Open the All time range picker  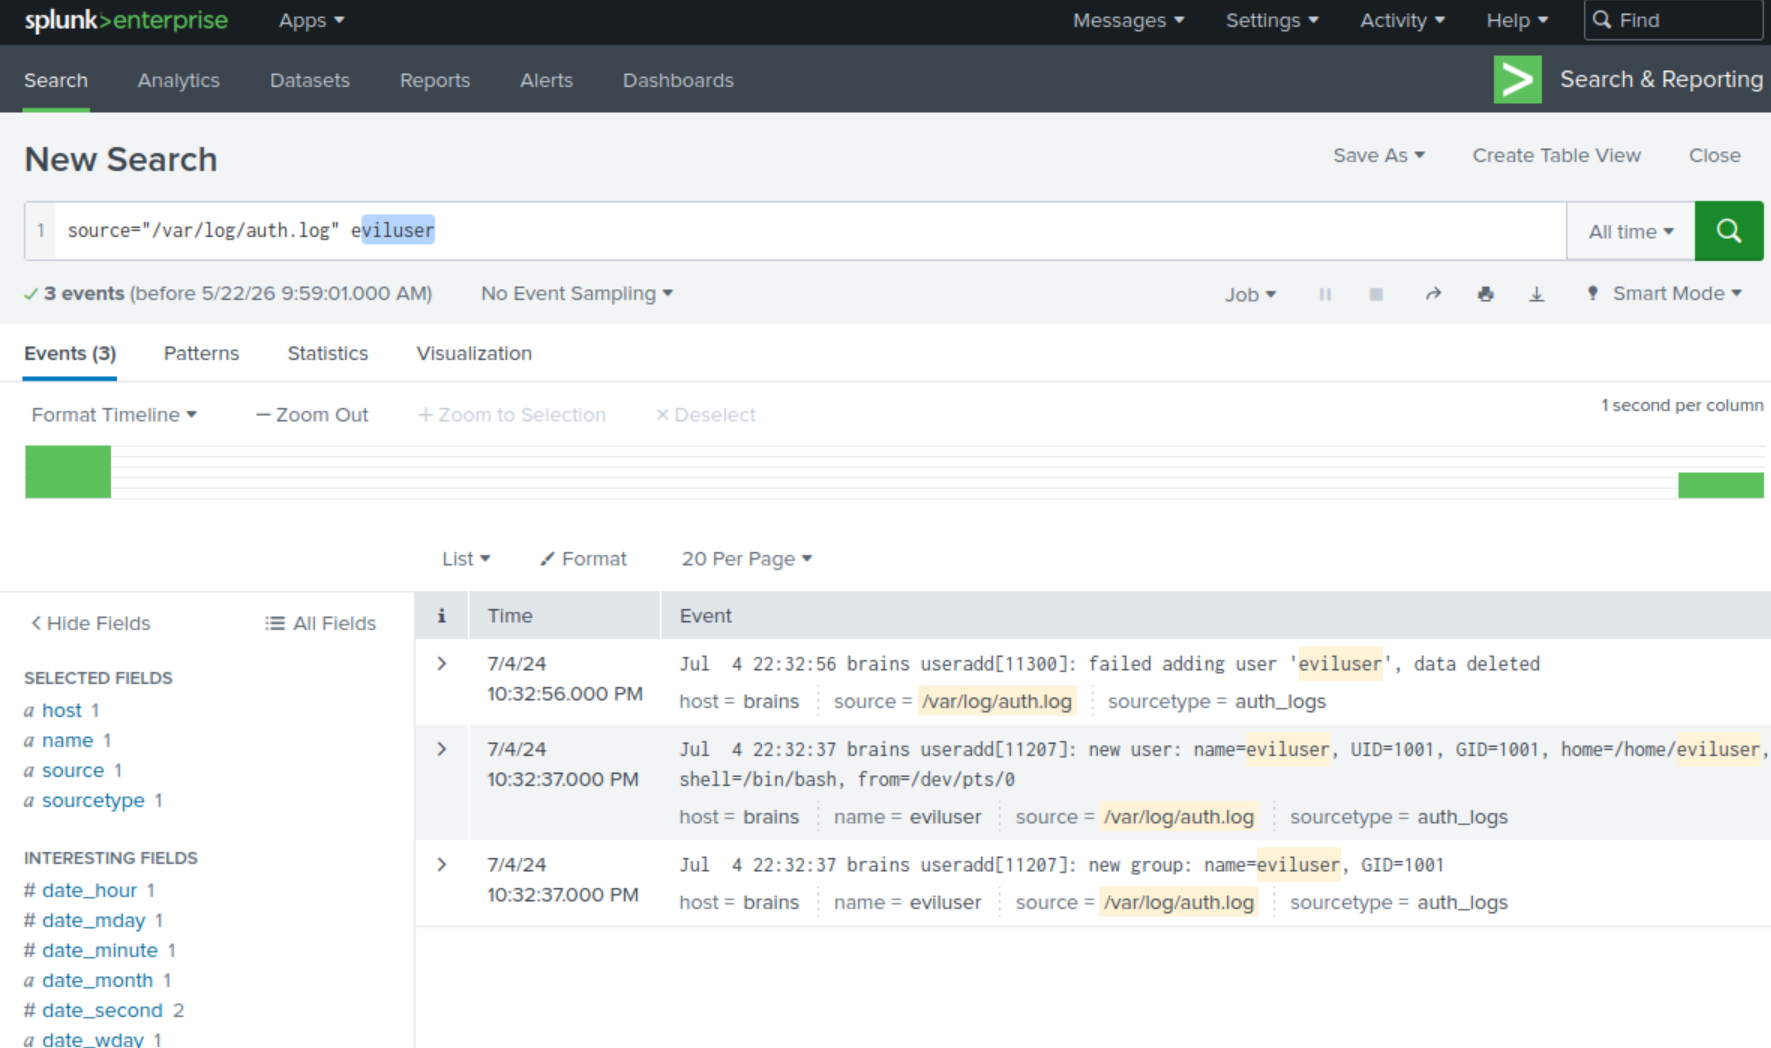tap(1630, 231)
